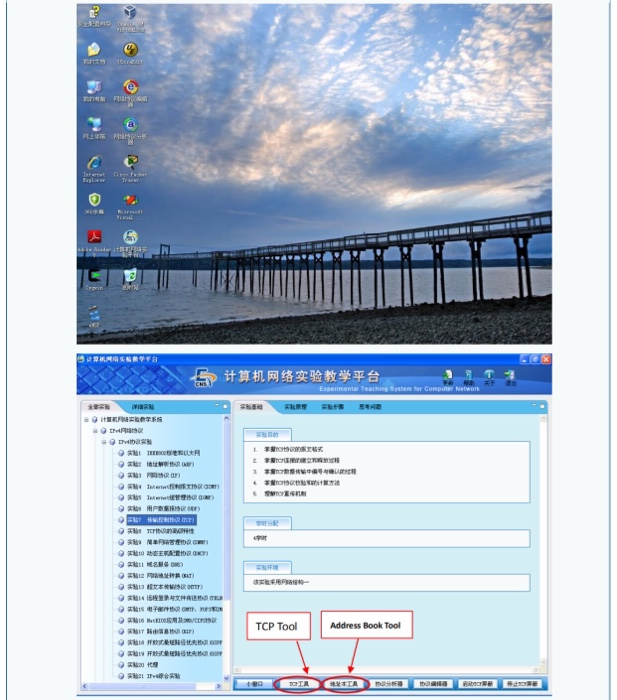Open the UltraEdit desktop shortcut
Image resolution: width=617 pixels, height=700 pixels.
[130, 54]
